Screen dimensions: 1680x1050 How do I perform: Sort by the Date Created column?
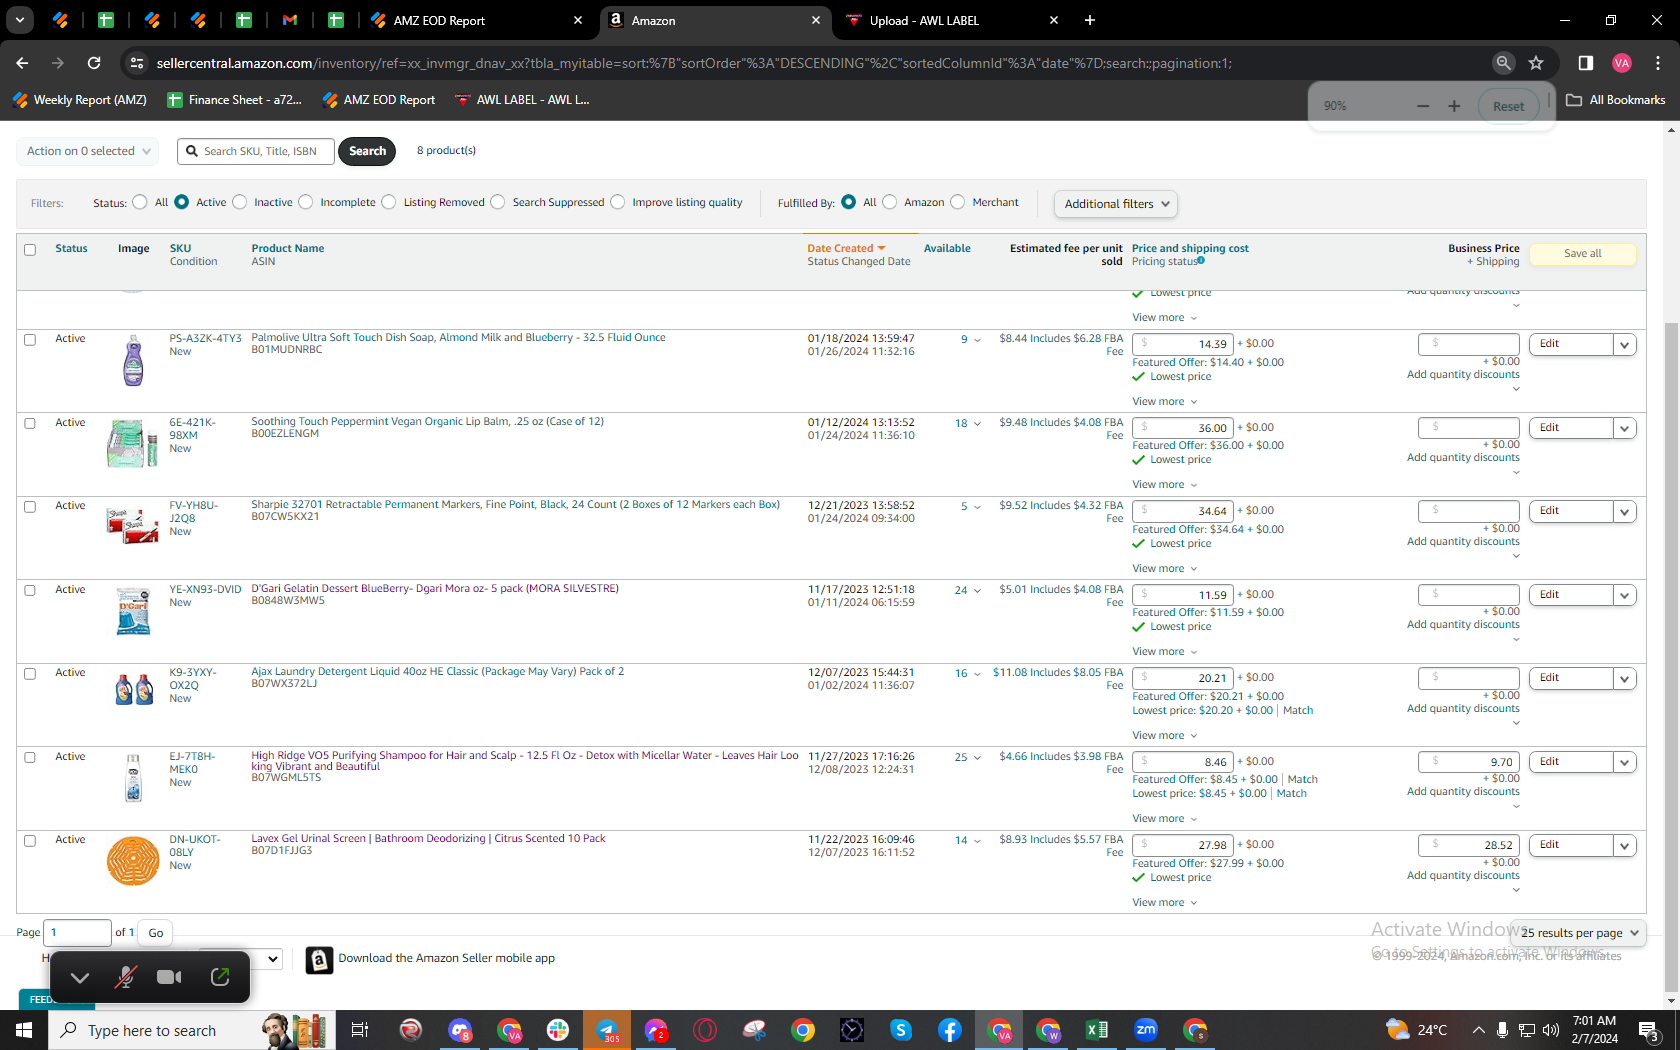[x=846, y=249]
